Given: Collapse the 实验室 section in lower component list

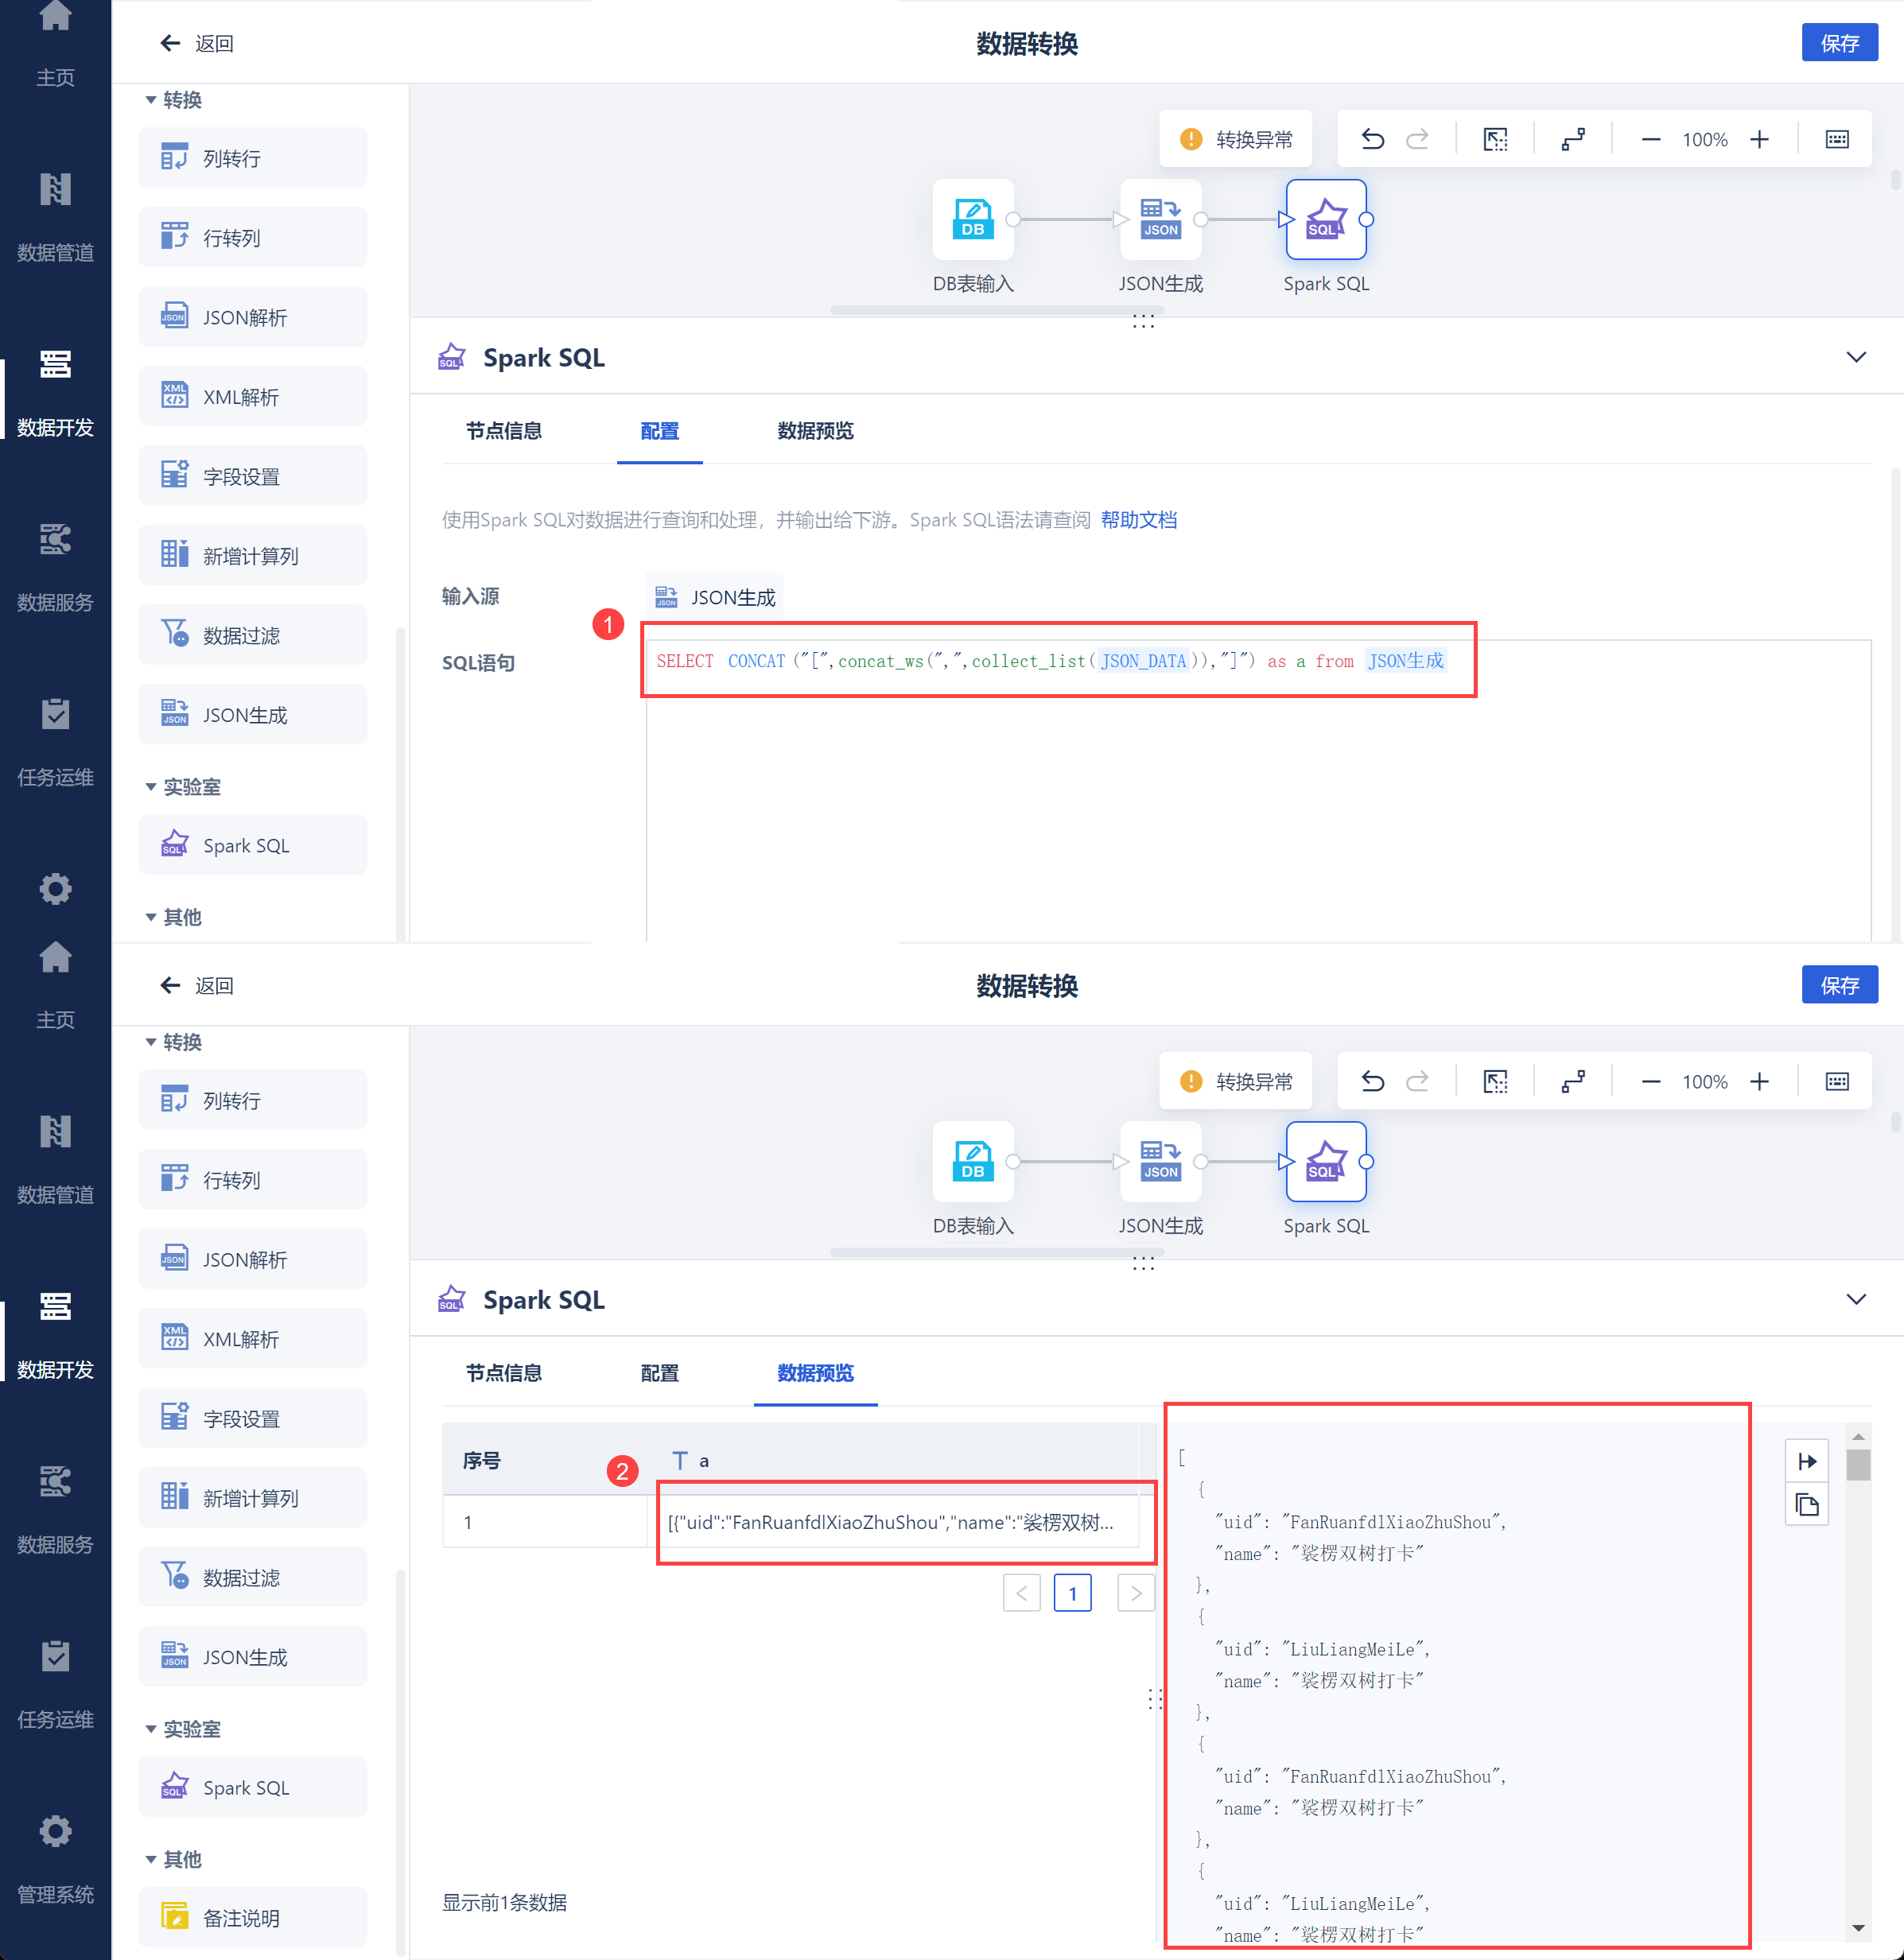Looking at the screenshot, I should 150,1729.
